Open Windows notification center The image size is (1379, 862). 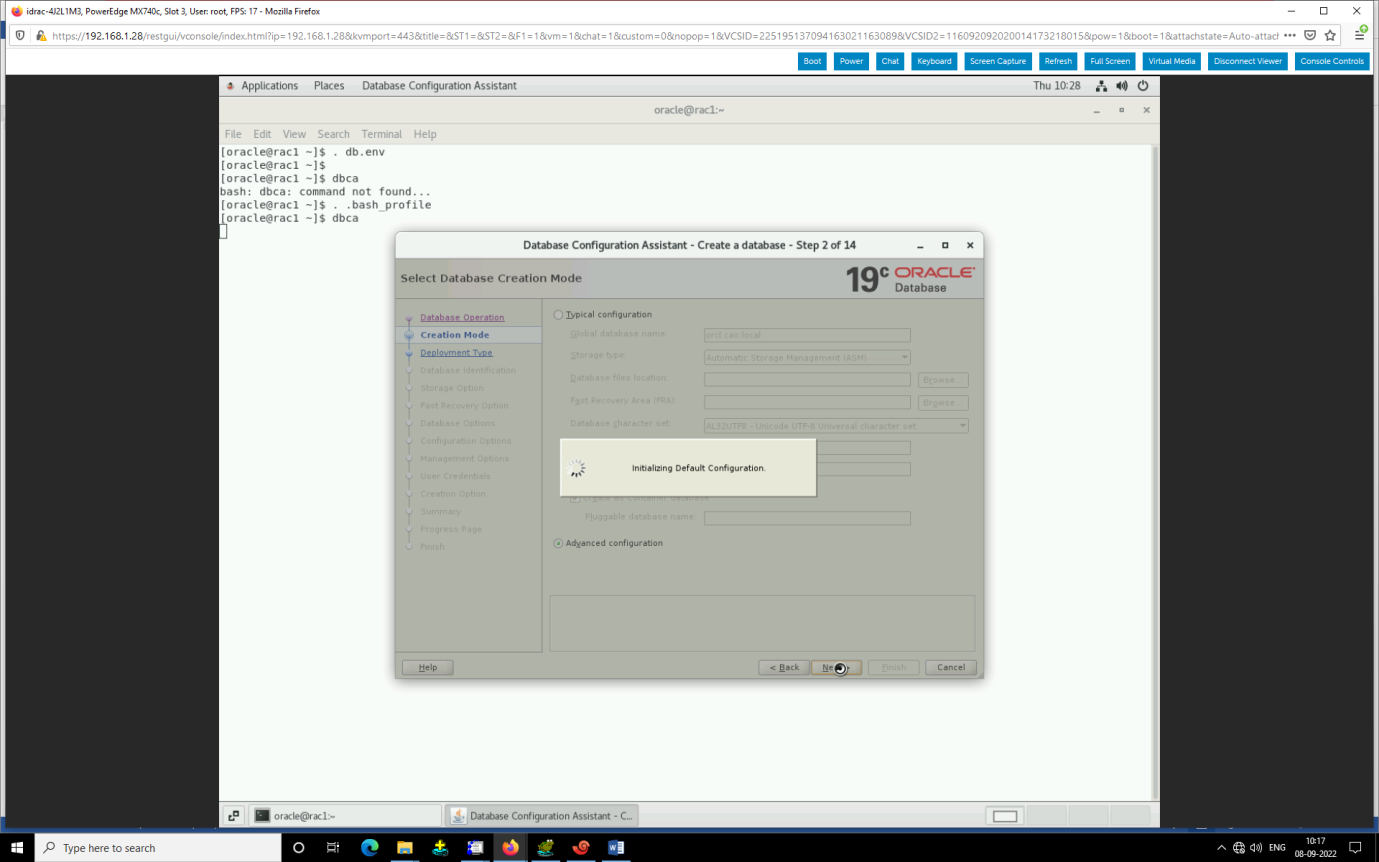tap(1356, 848)
